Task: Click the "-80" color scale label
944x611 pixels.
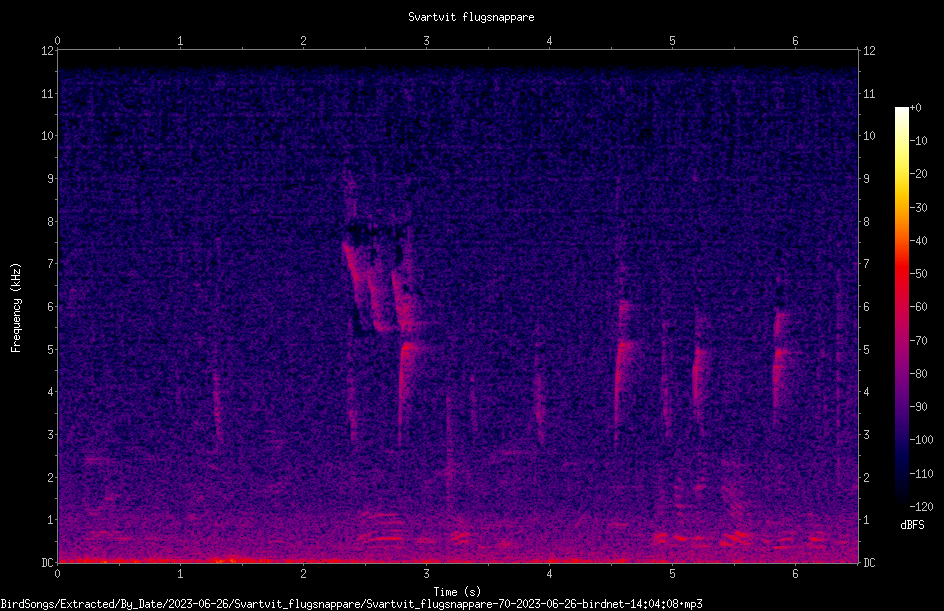Action: tap(918, 374)
